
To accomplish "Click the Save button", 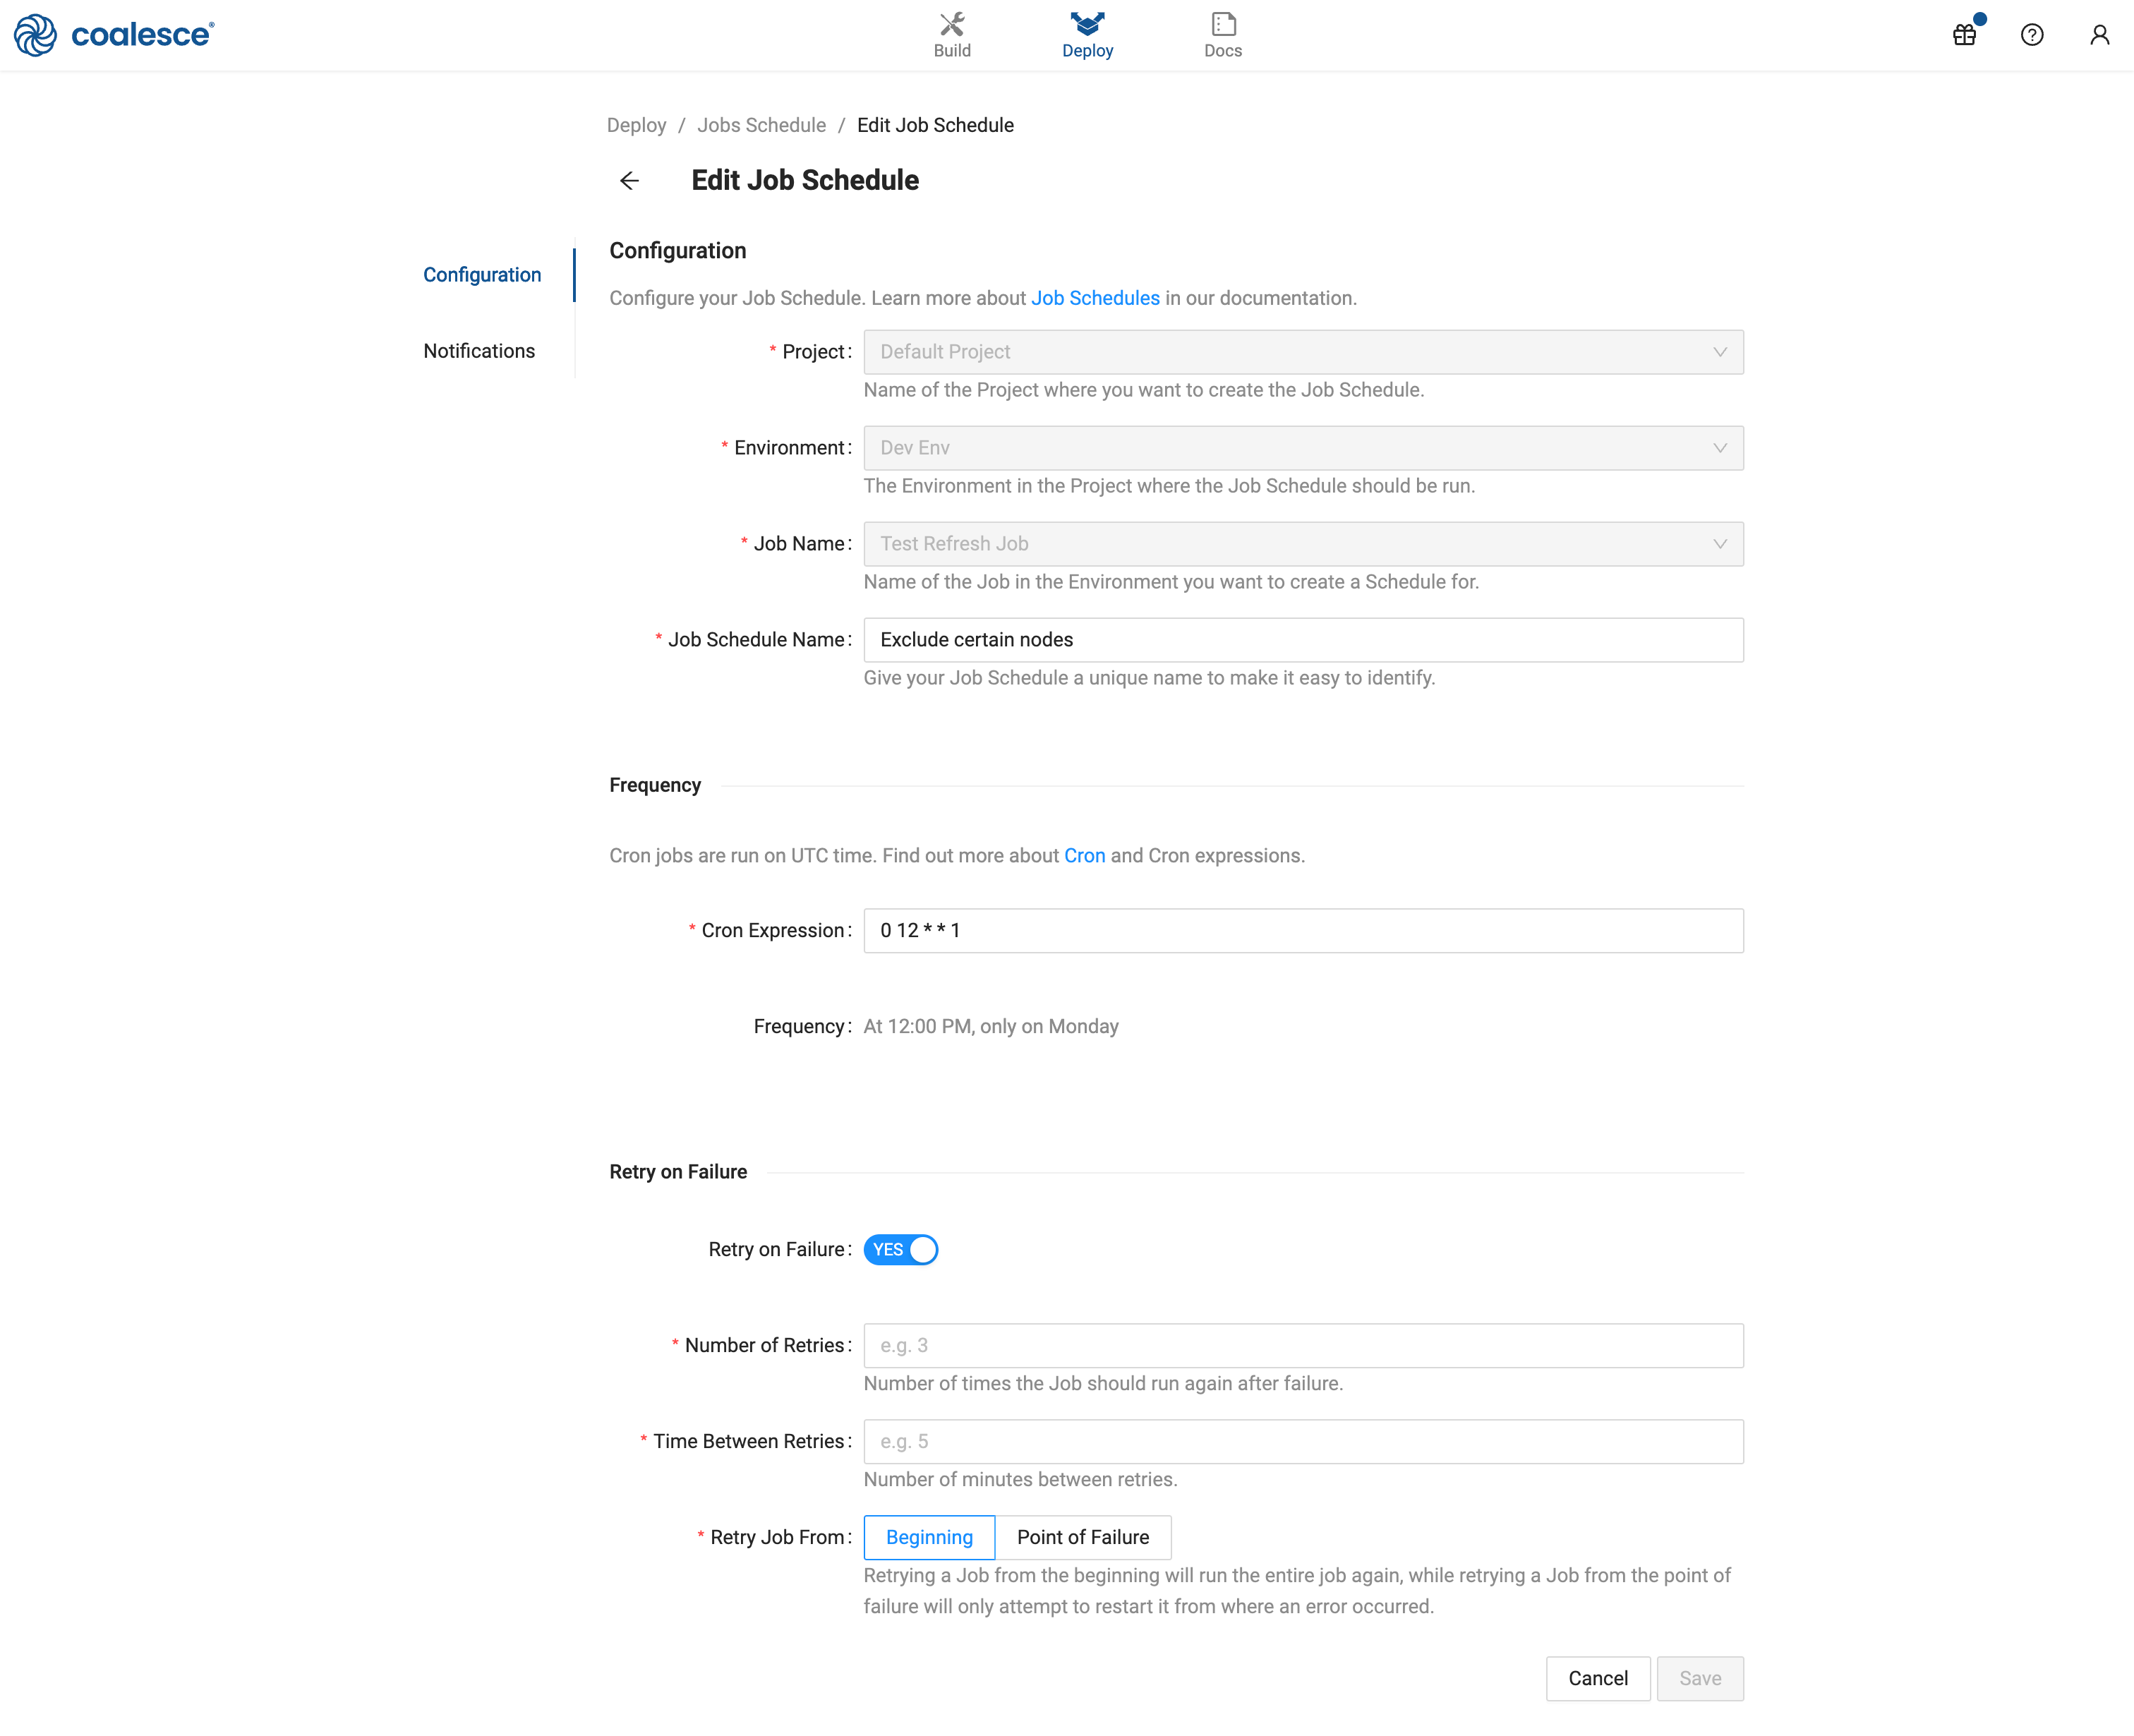I will [1700, 1678].
